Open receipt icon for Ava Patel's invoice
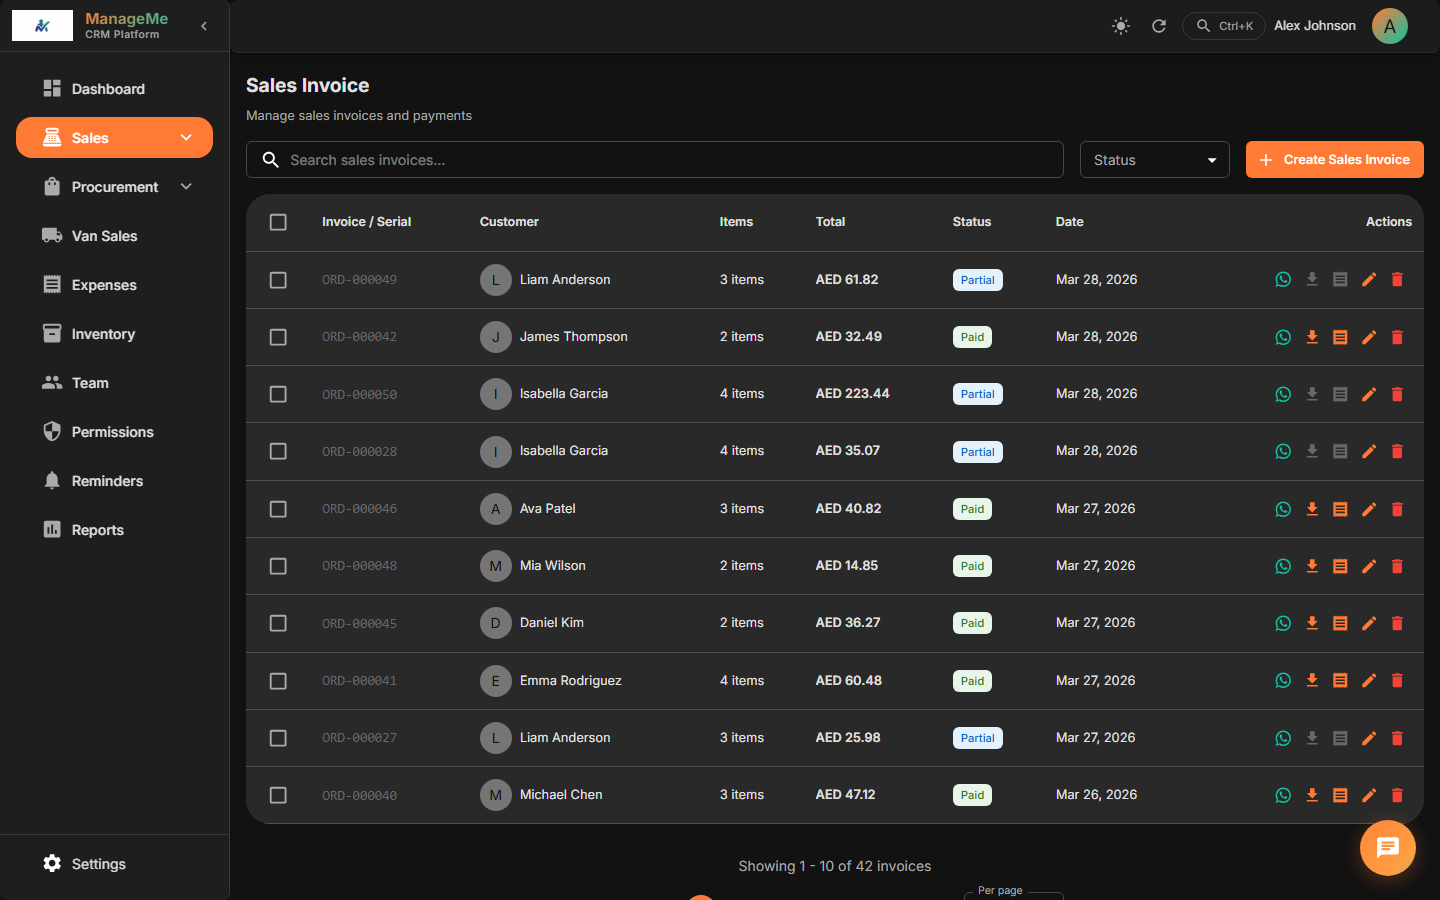Viewport: 1440px width, 900px height. 1340,509
